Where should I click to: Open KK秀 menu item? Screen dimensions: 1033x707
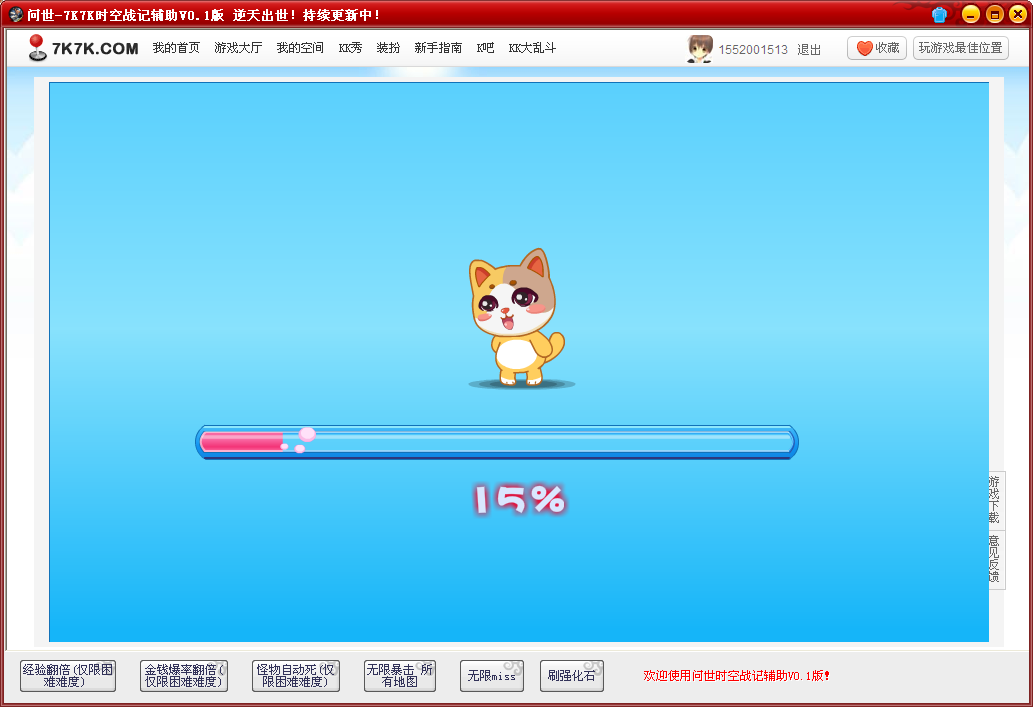click(350, 48)
